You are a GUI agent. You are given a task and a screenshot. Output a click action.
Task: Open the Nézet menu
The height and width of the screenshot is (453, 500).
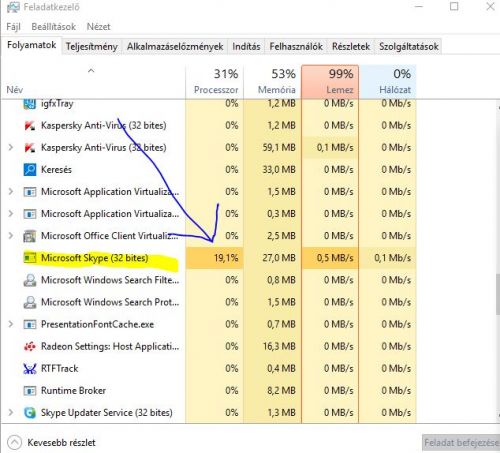(x=98, y=27)
